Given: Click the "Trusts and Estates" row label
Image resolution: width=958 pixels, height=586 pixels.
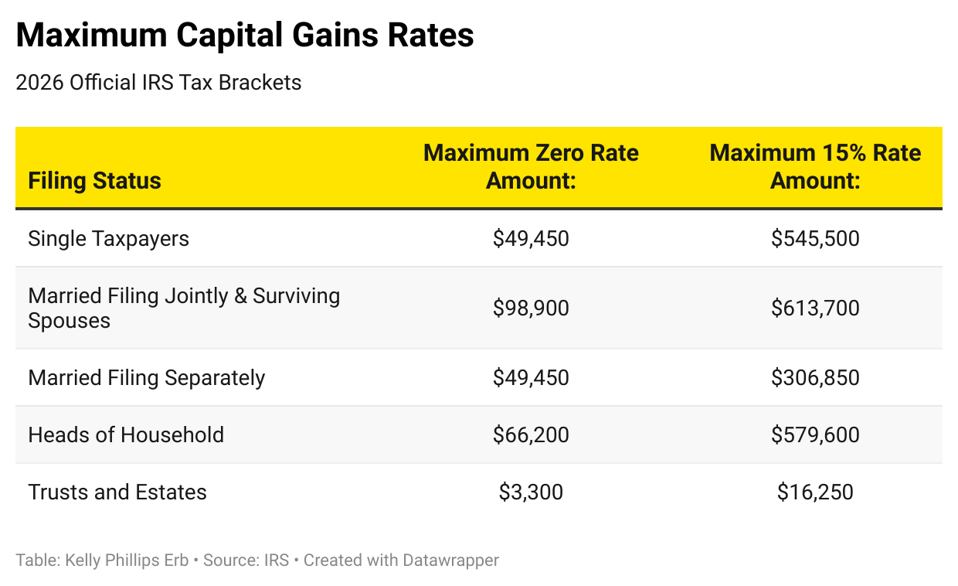Looking at the screenshot, I should [117, 492].
